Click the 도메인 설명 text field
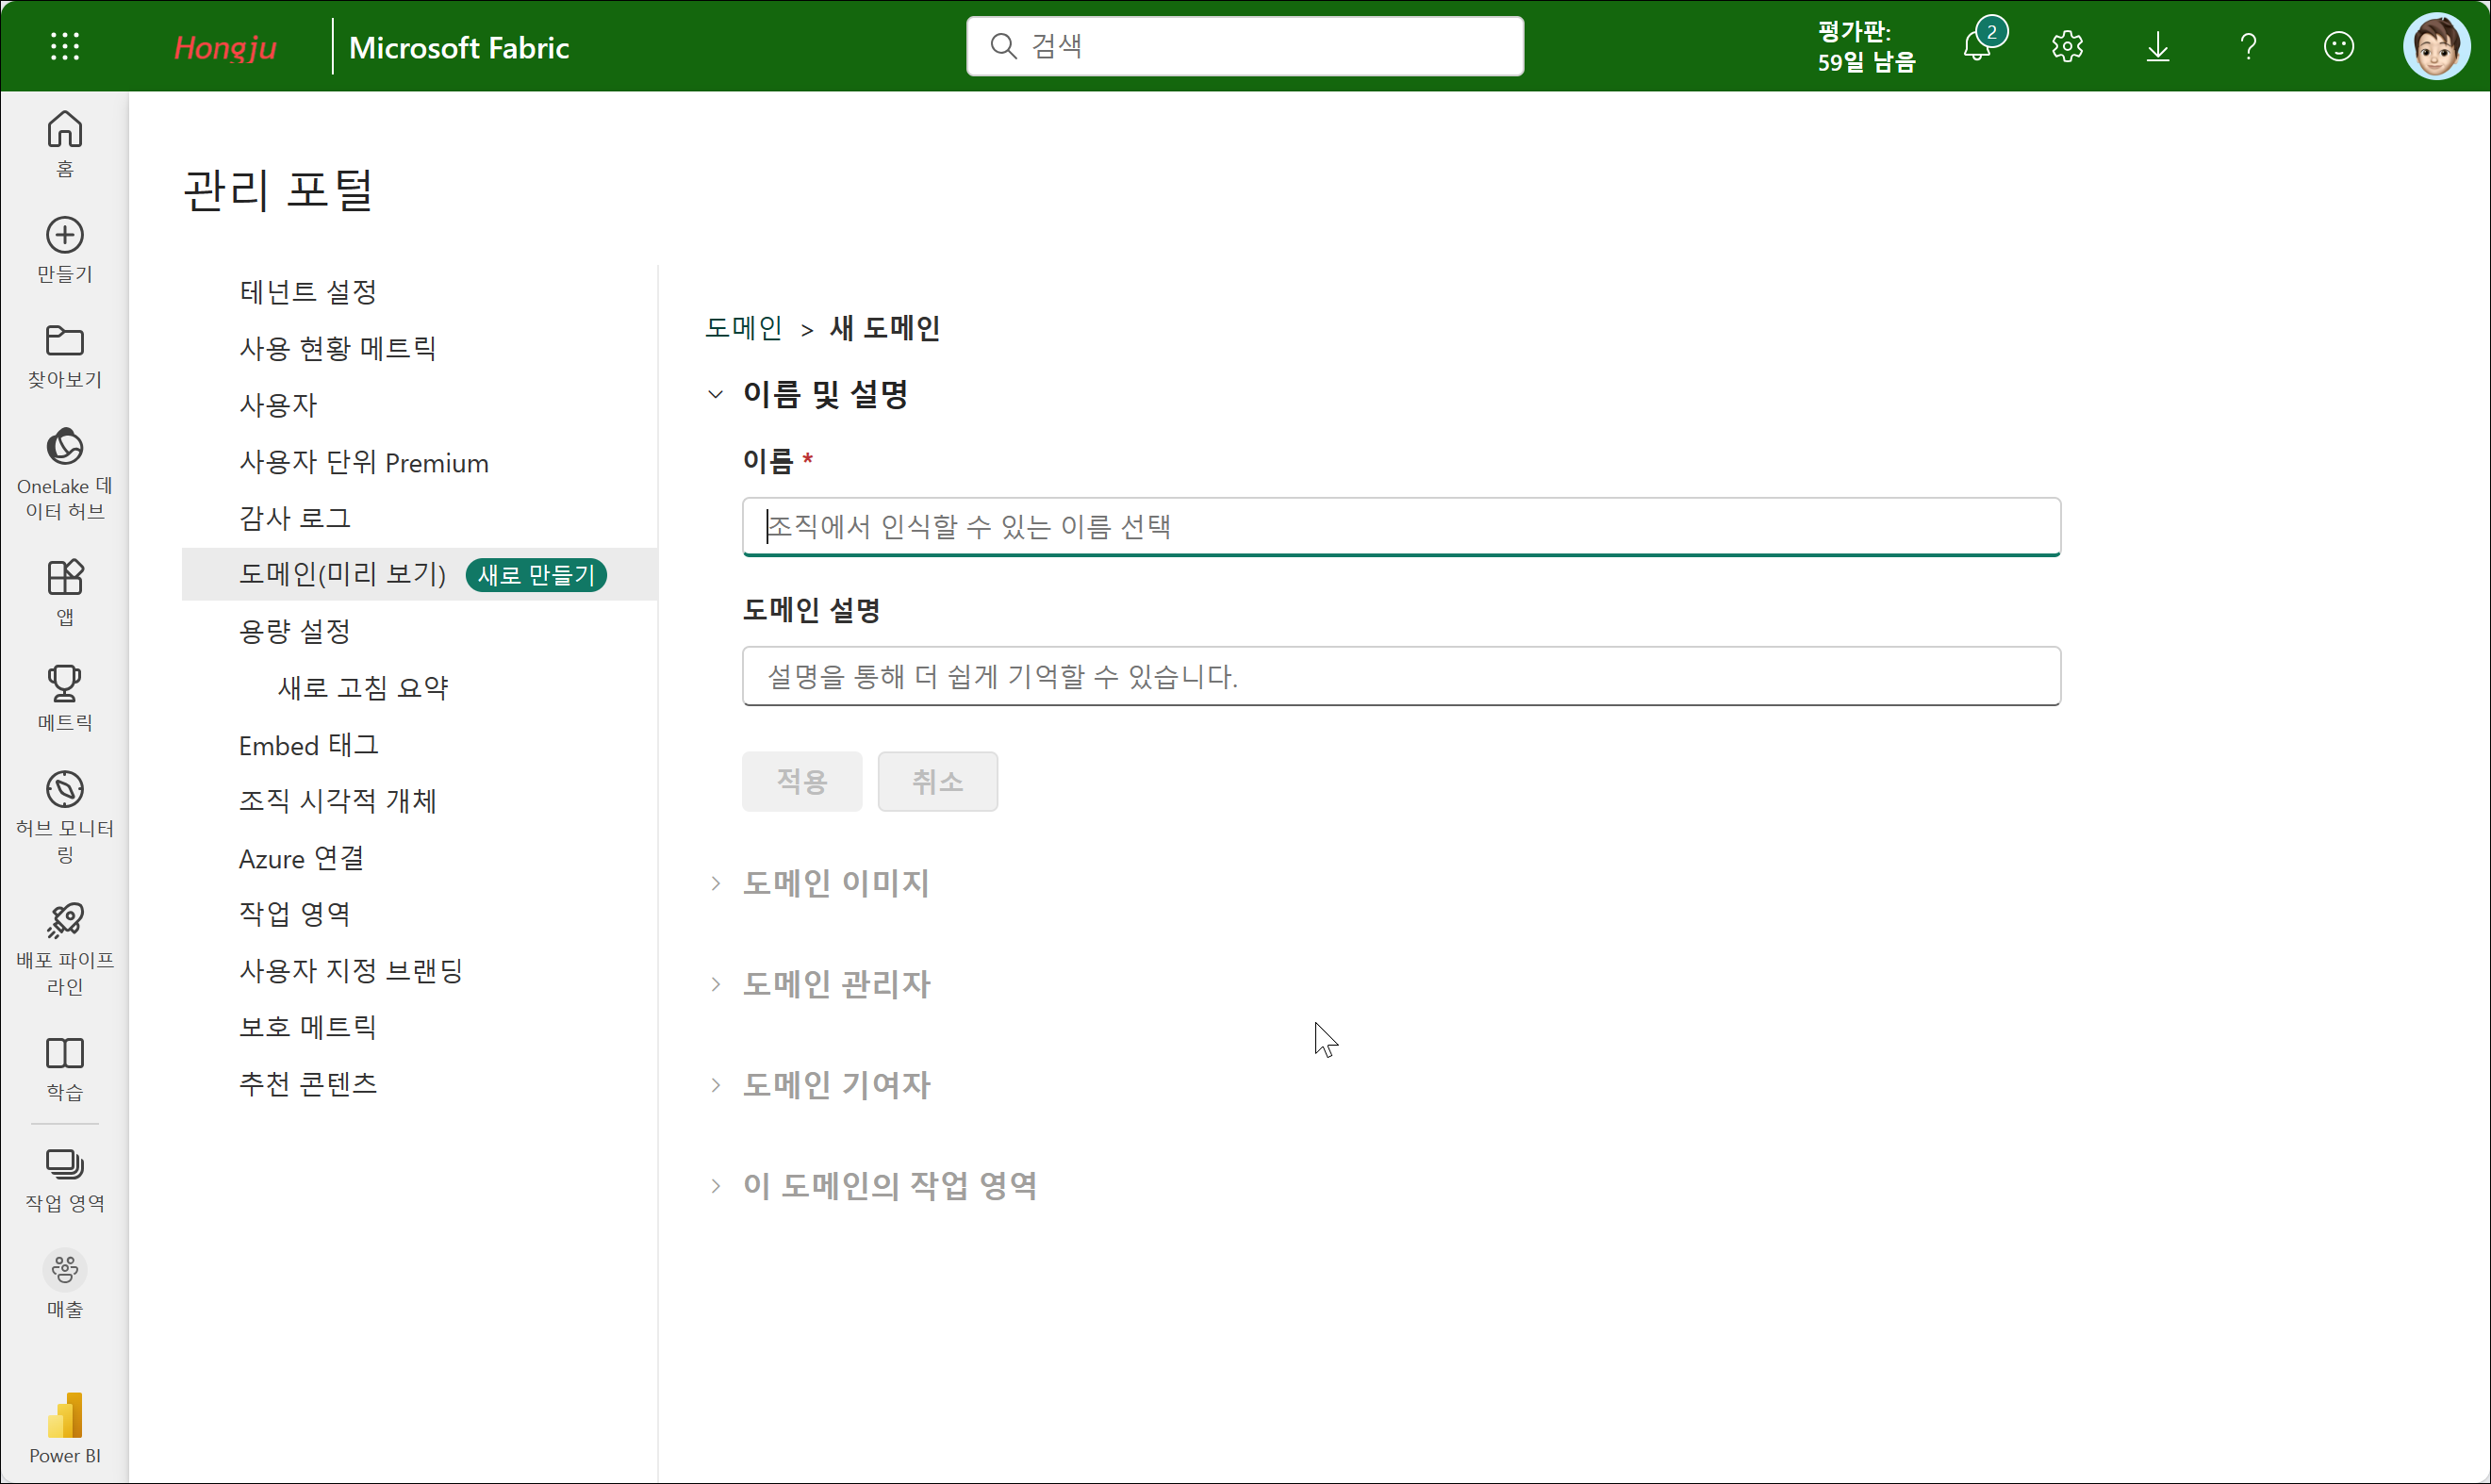Image resolution: width=2491 pixels, height=1484 pixels. [1400, 676]
